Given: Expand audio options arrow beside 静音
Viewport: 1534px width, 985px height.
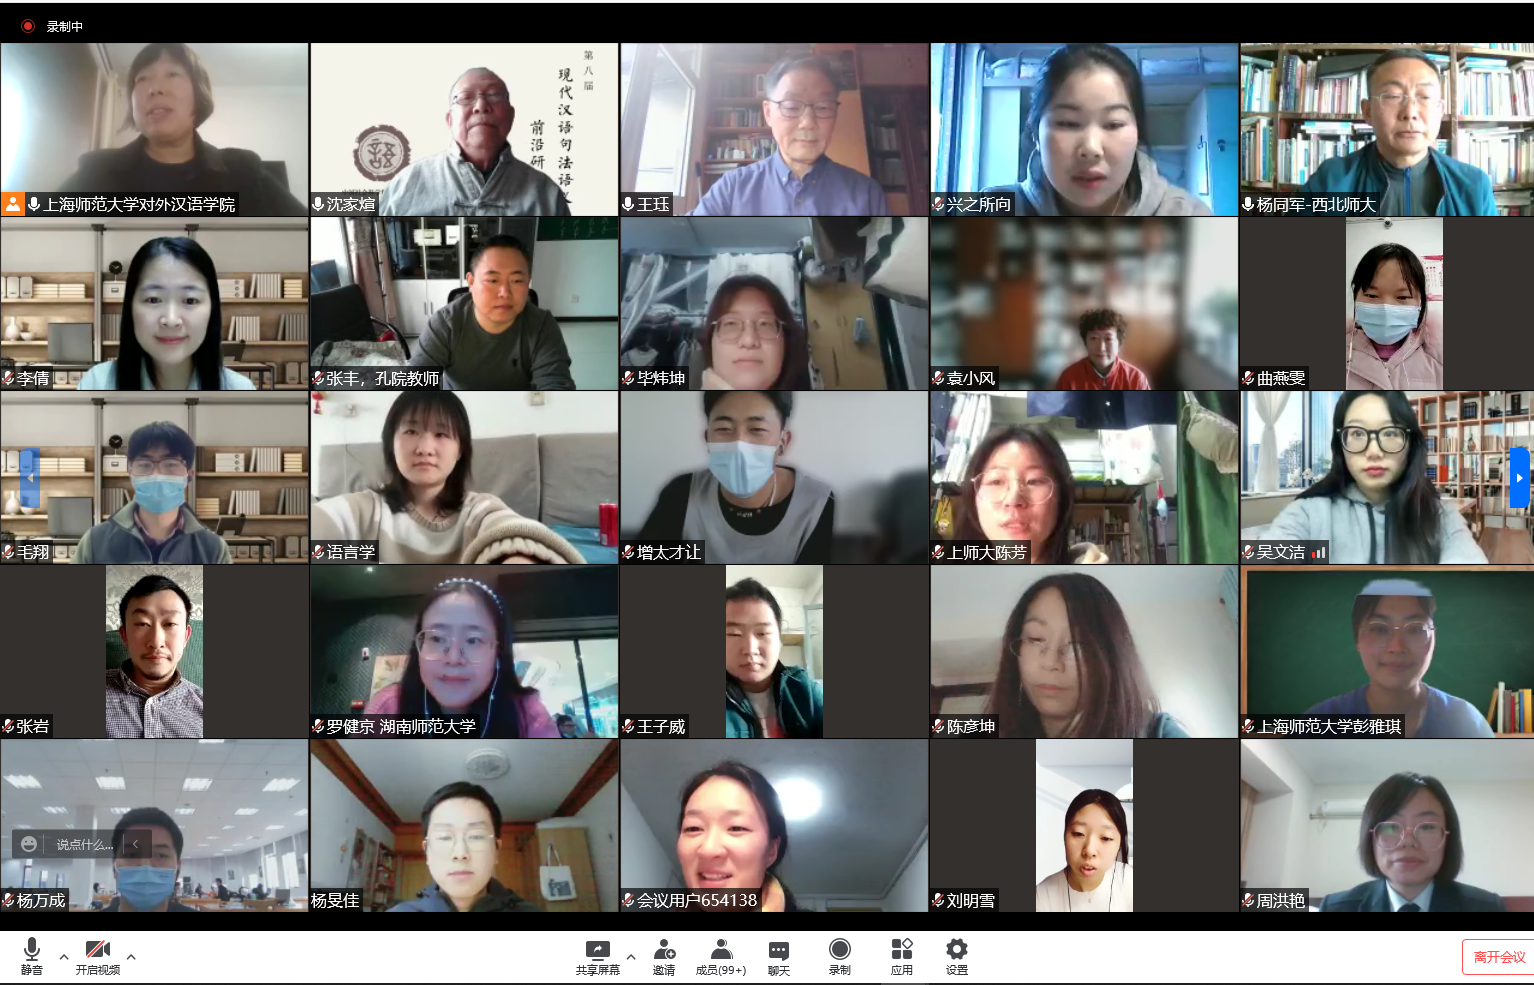Looking at the screenshot, I should 64,956.
